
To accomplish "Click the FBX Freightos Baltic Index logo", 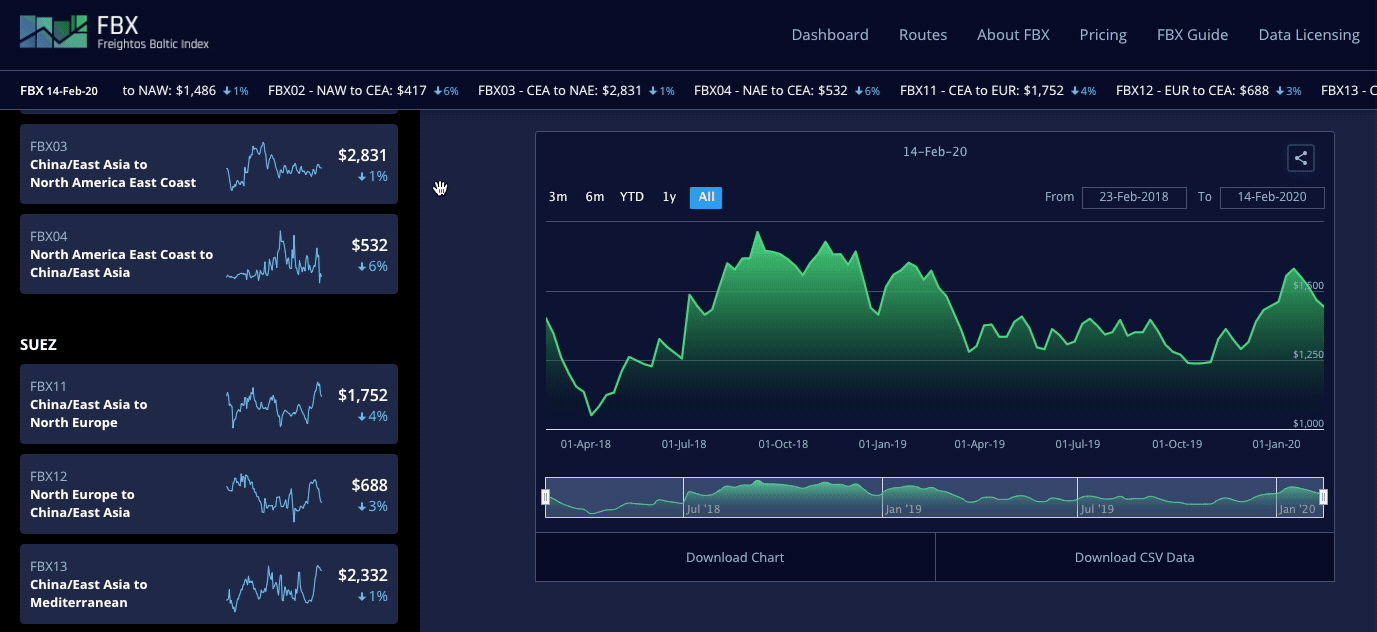I will click(114, 32).
